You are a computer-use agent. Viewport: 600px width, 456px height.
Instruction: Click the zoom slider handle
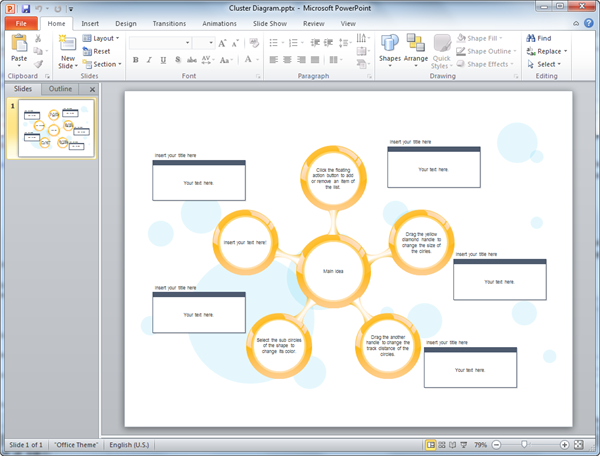[523, 444]
